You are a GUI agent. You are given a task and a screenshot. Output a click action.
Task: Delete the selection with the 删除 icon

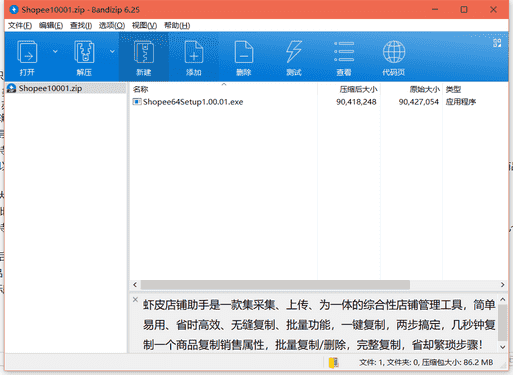(x=244, y=57)
